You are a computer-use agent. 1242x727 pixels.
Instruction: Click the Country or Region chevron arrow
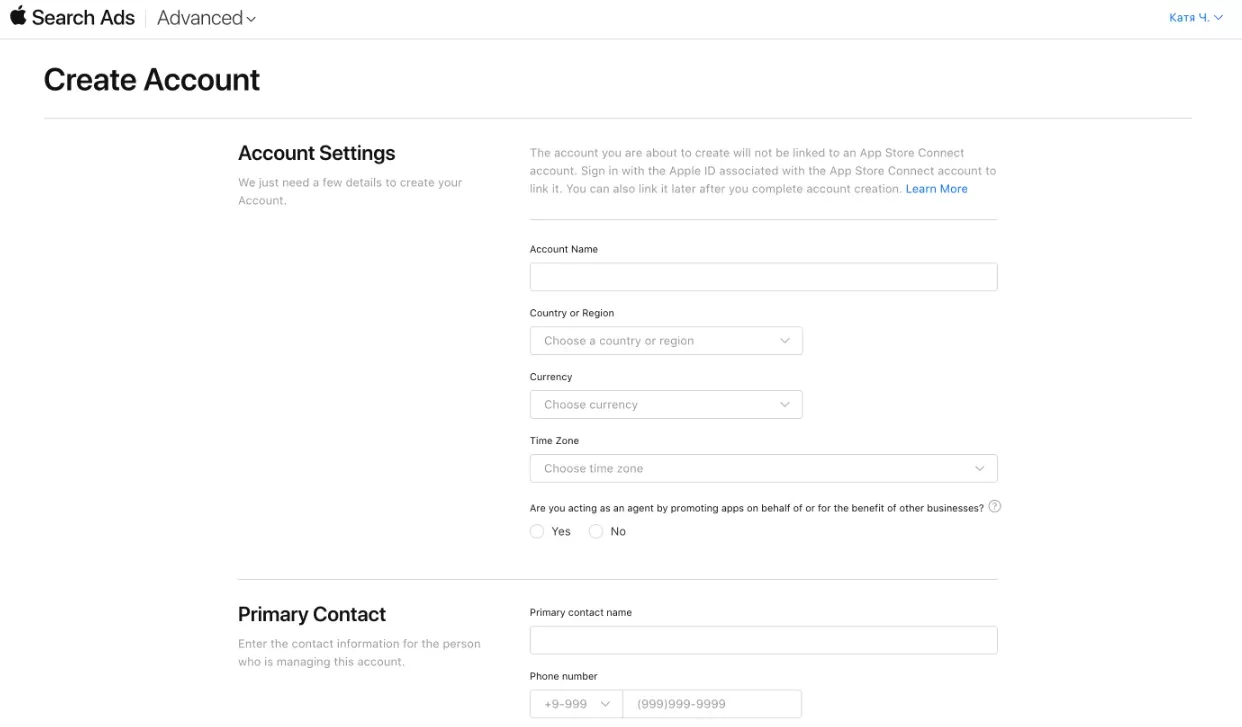tap(785, 341)
